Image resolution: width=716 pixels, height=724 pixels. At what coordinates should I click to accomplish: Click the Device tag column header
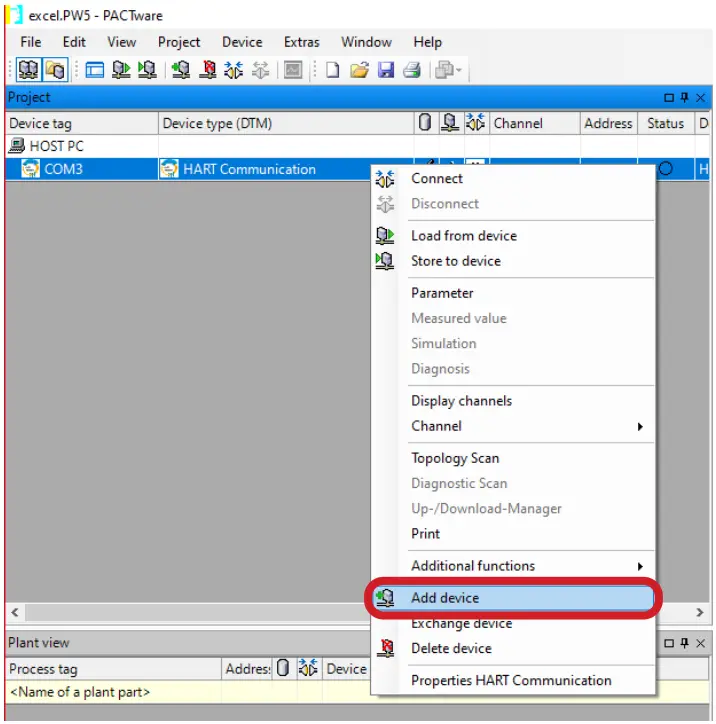(82, 123)
